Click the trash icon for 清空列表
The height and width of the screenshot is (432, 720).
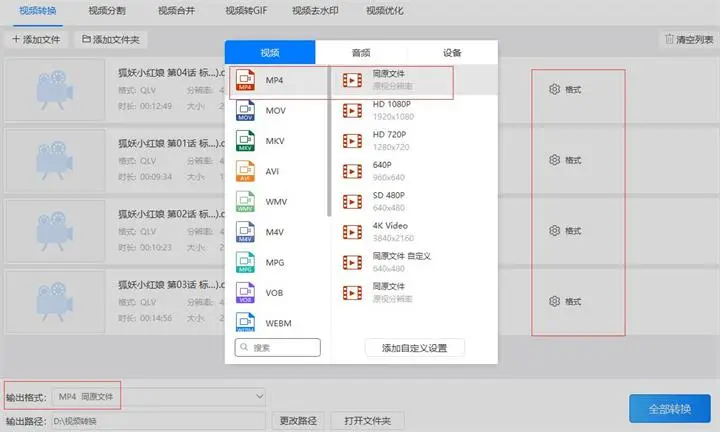[x=669, y=39]
